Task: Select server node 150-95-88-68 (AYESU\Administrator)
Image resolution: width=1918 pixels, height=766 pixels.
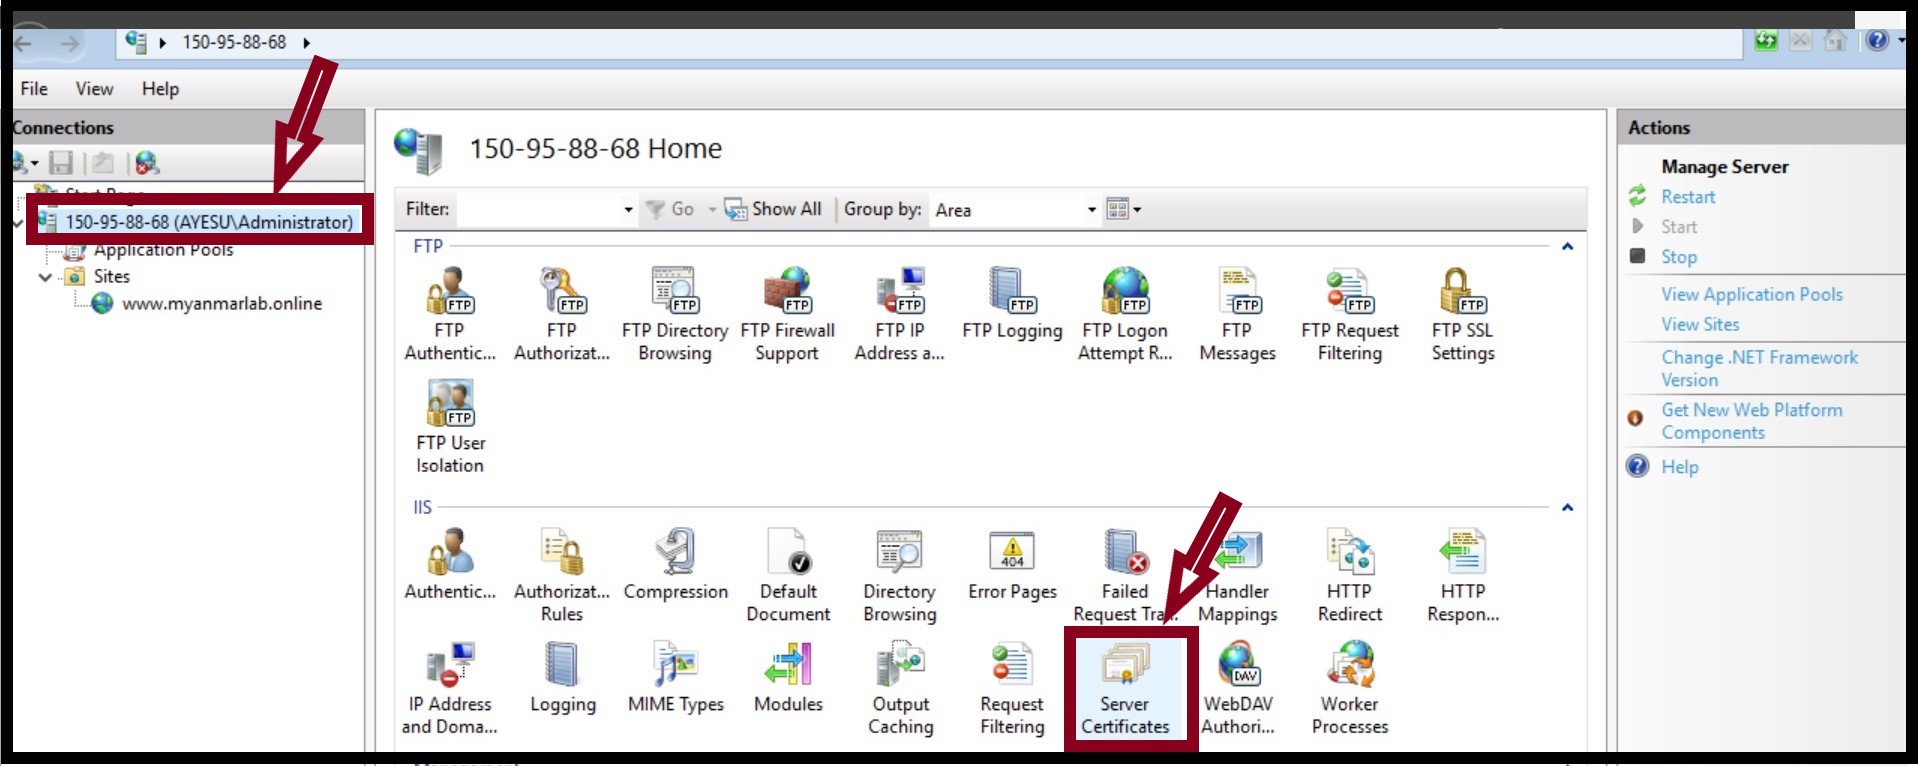Action: pyautogui.click(x=196, y=221)
